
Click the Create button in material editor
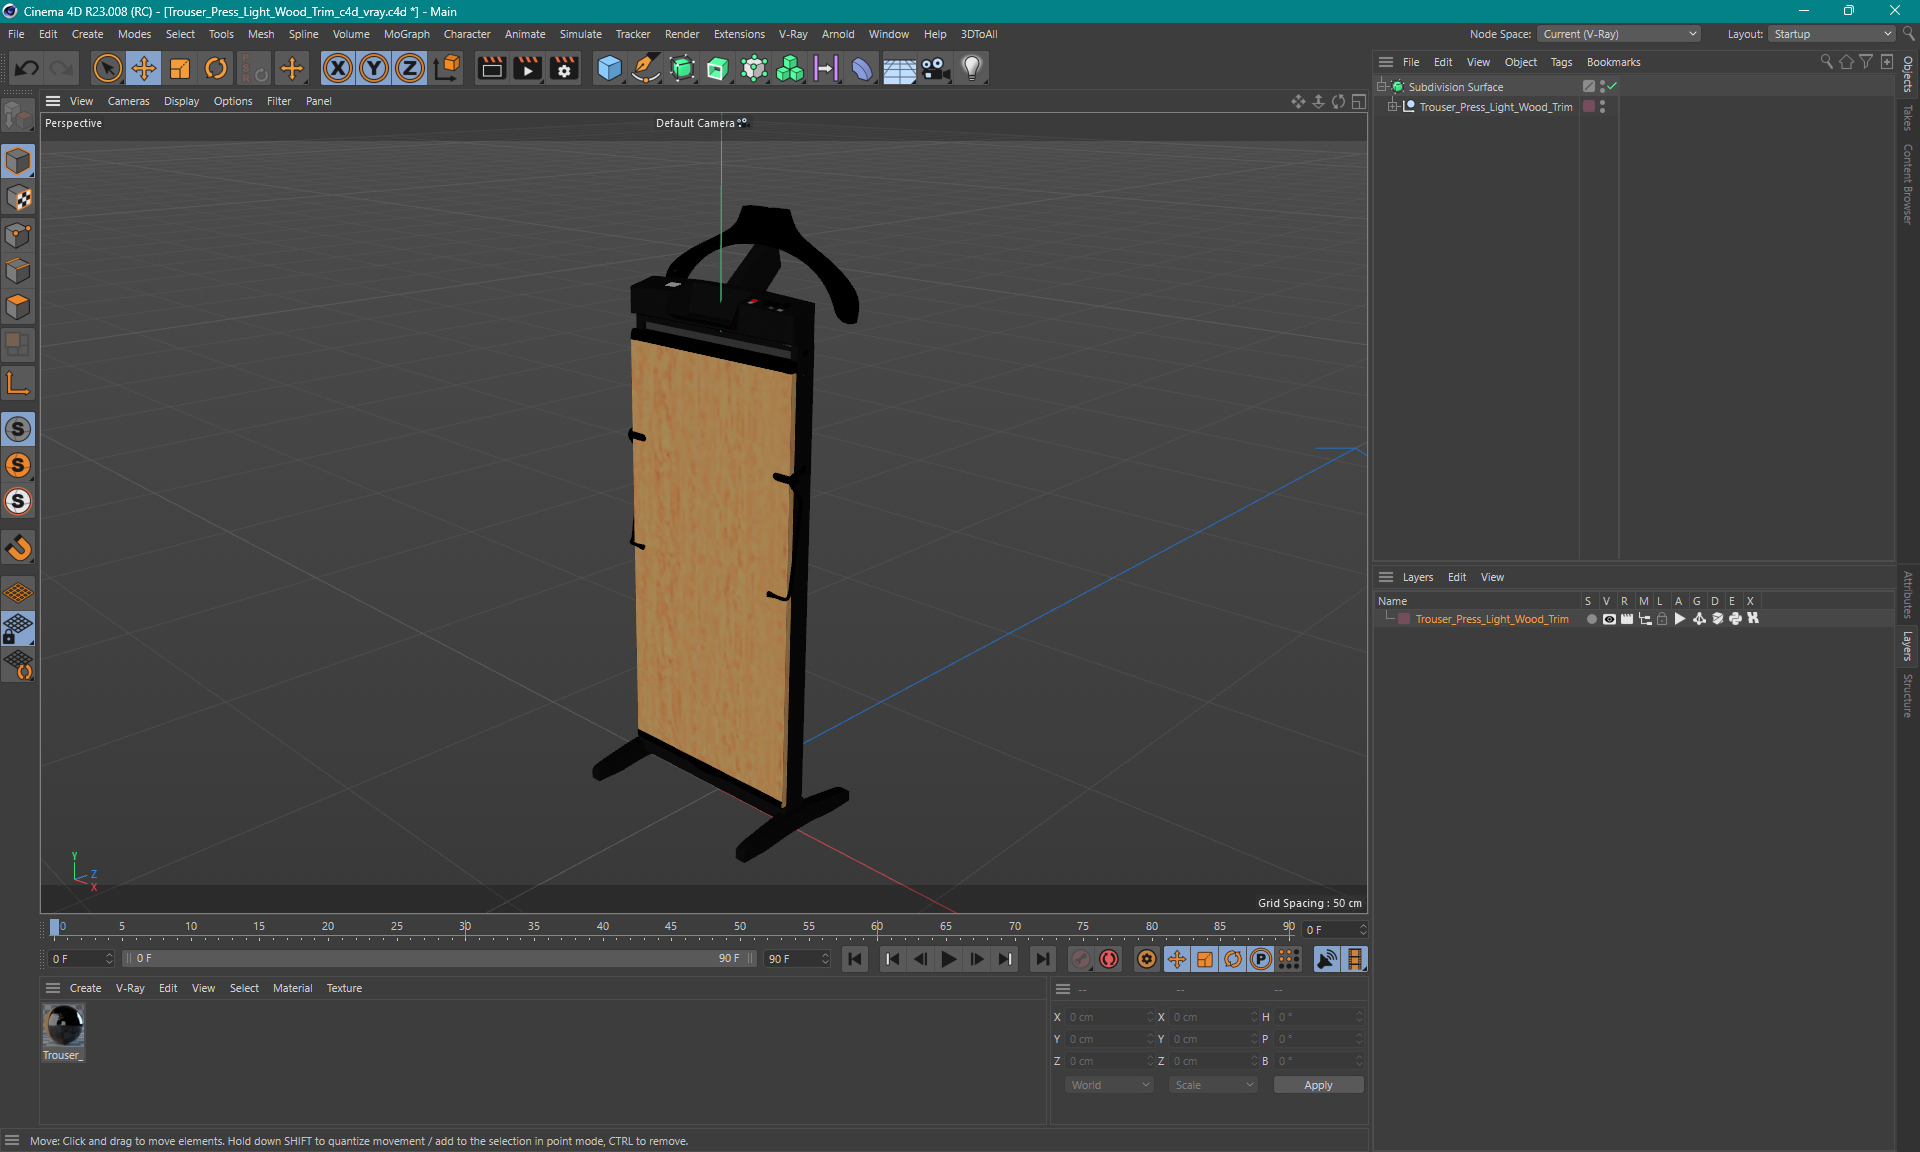[x=84, y=987]
